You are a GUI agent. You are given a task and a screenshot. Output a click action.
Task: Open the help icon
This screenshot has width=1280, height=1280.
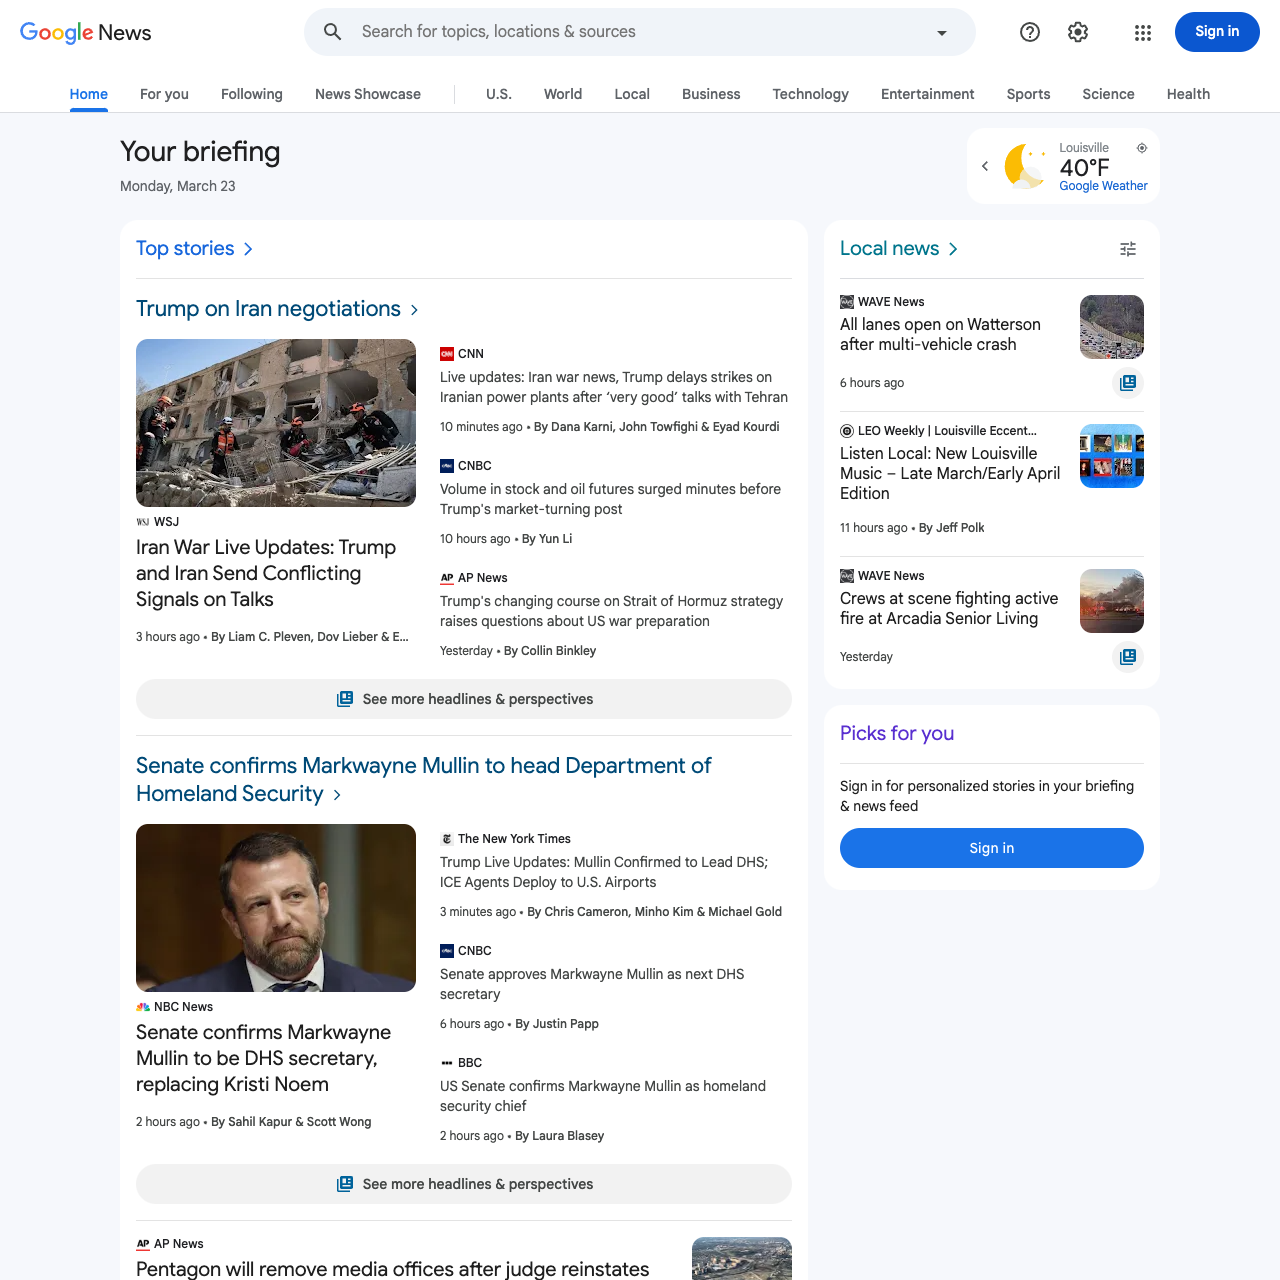1029,31
